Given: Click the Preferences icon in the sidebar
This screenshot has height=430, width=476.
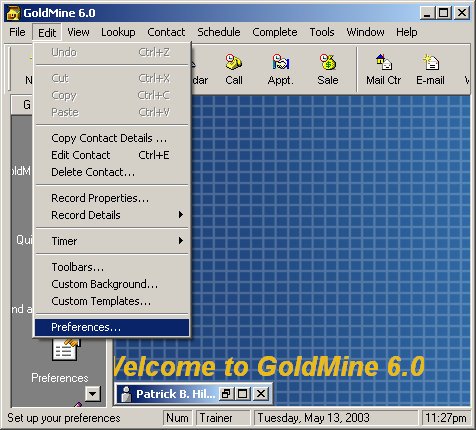Looking at the screenshot, I should point(66,350).
